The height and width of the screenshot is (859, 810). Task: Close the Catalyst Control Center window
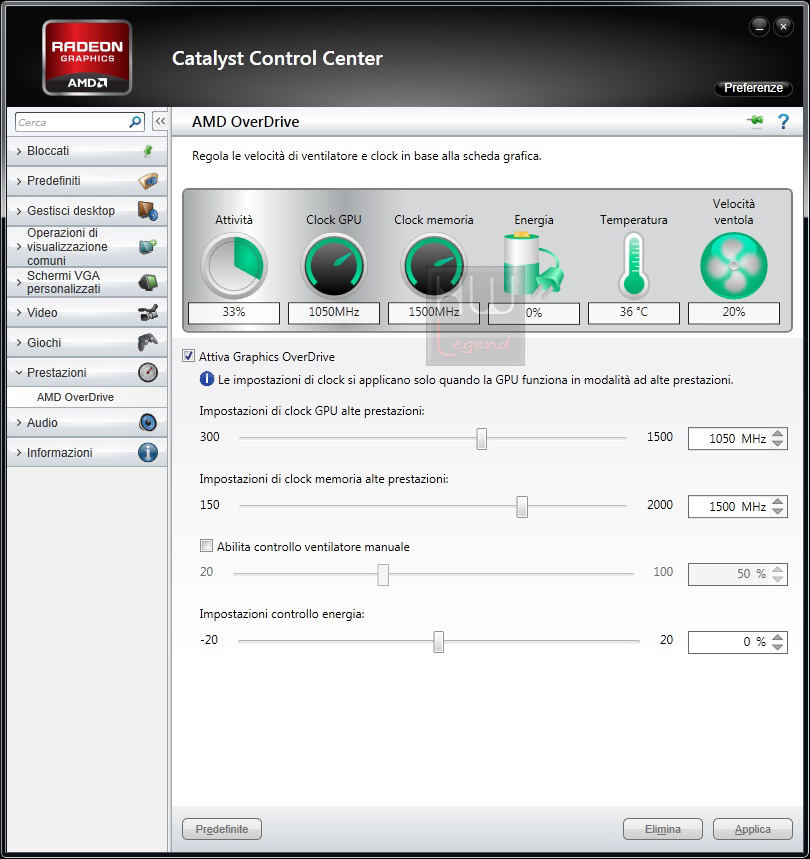click(784, 26)
